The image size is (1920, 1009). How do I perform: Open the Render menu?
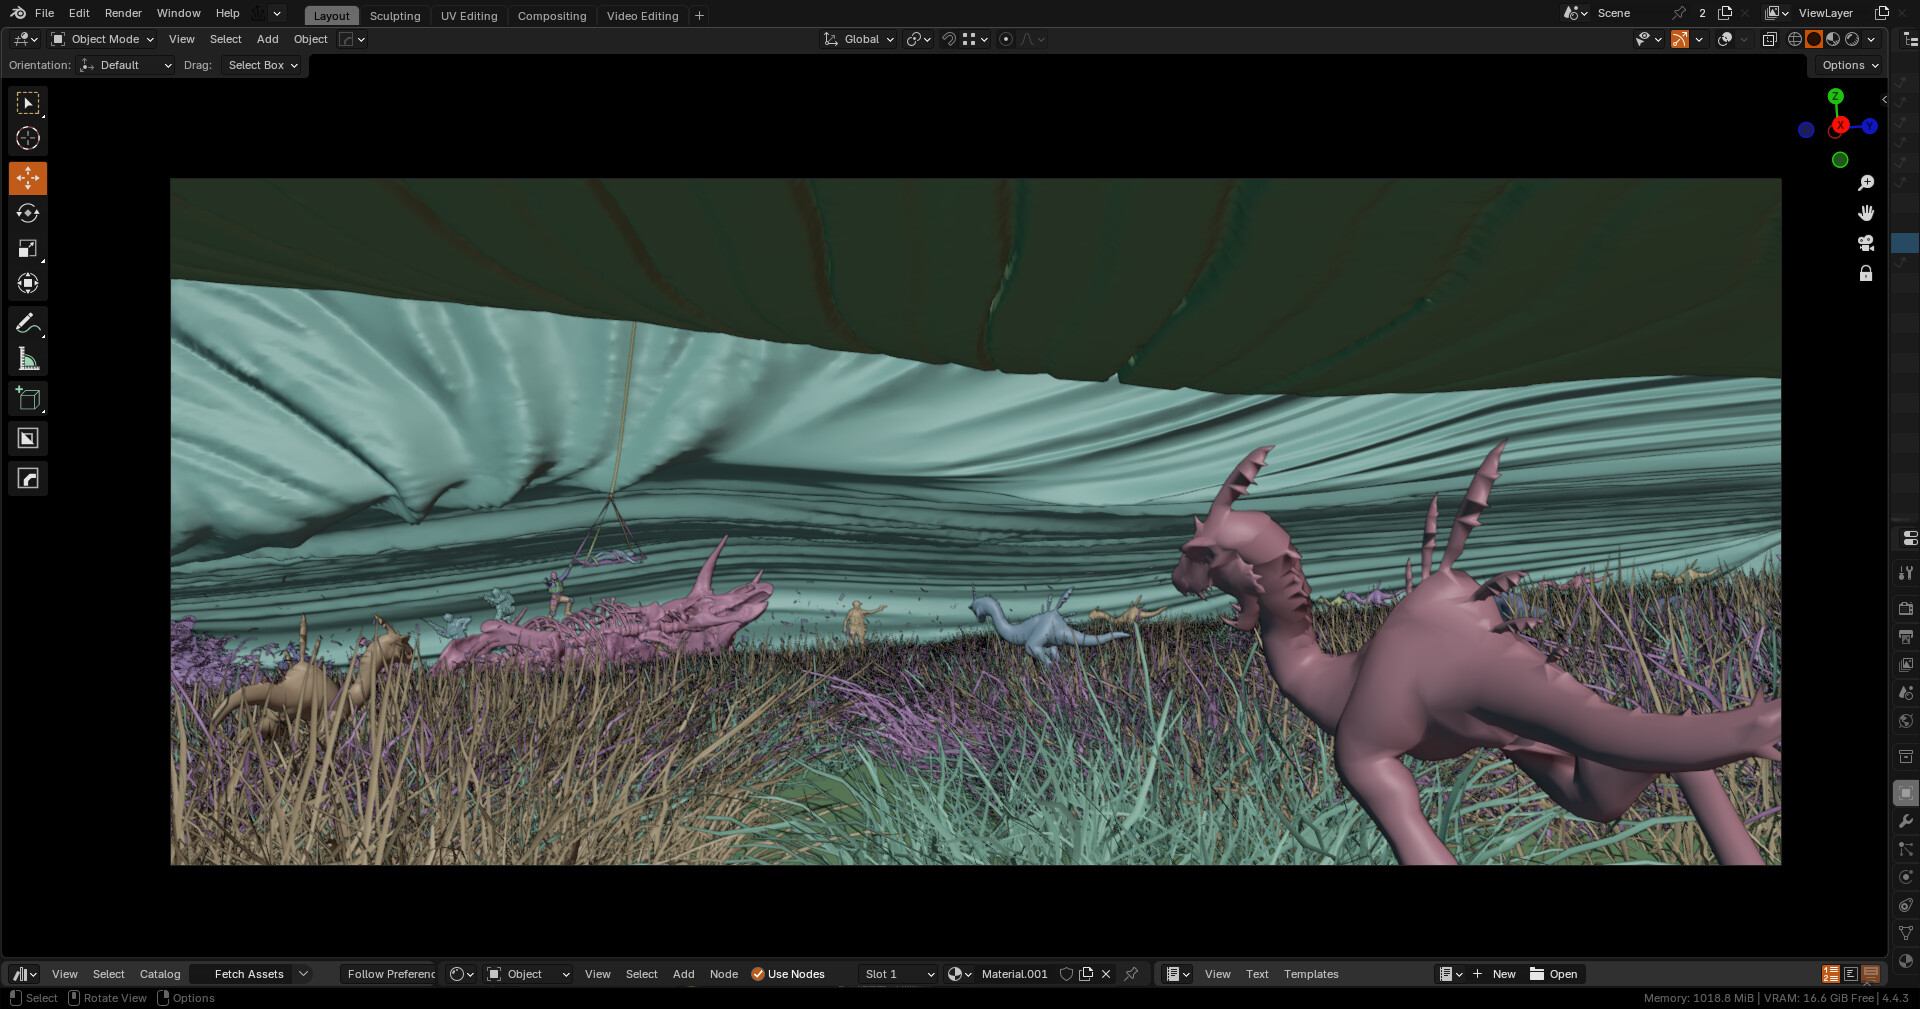pos(123,13)
